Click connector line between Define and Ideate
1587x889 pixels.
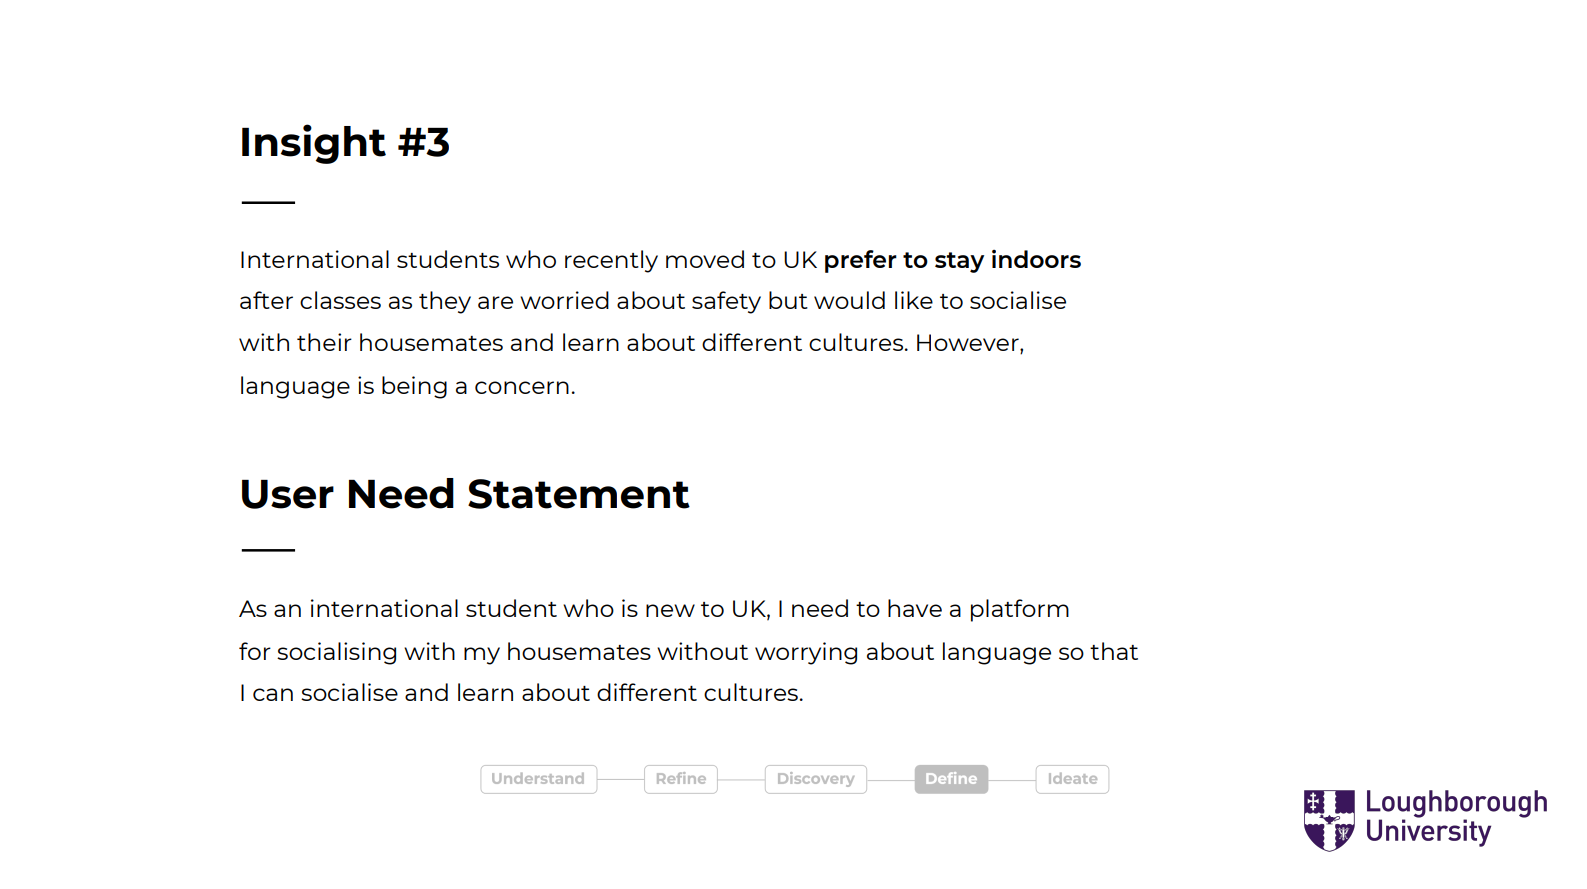point(1012,779)
